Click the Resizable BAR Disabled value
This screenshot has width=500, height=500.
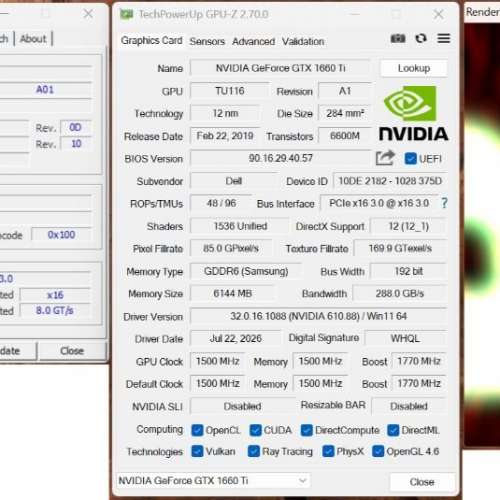point(409,406)
